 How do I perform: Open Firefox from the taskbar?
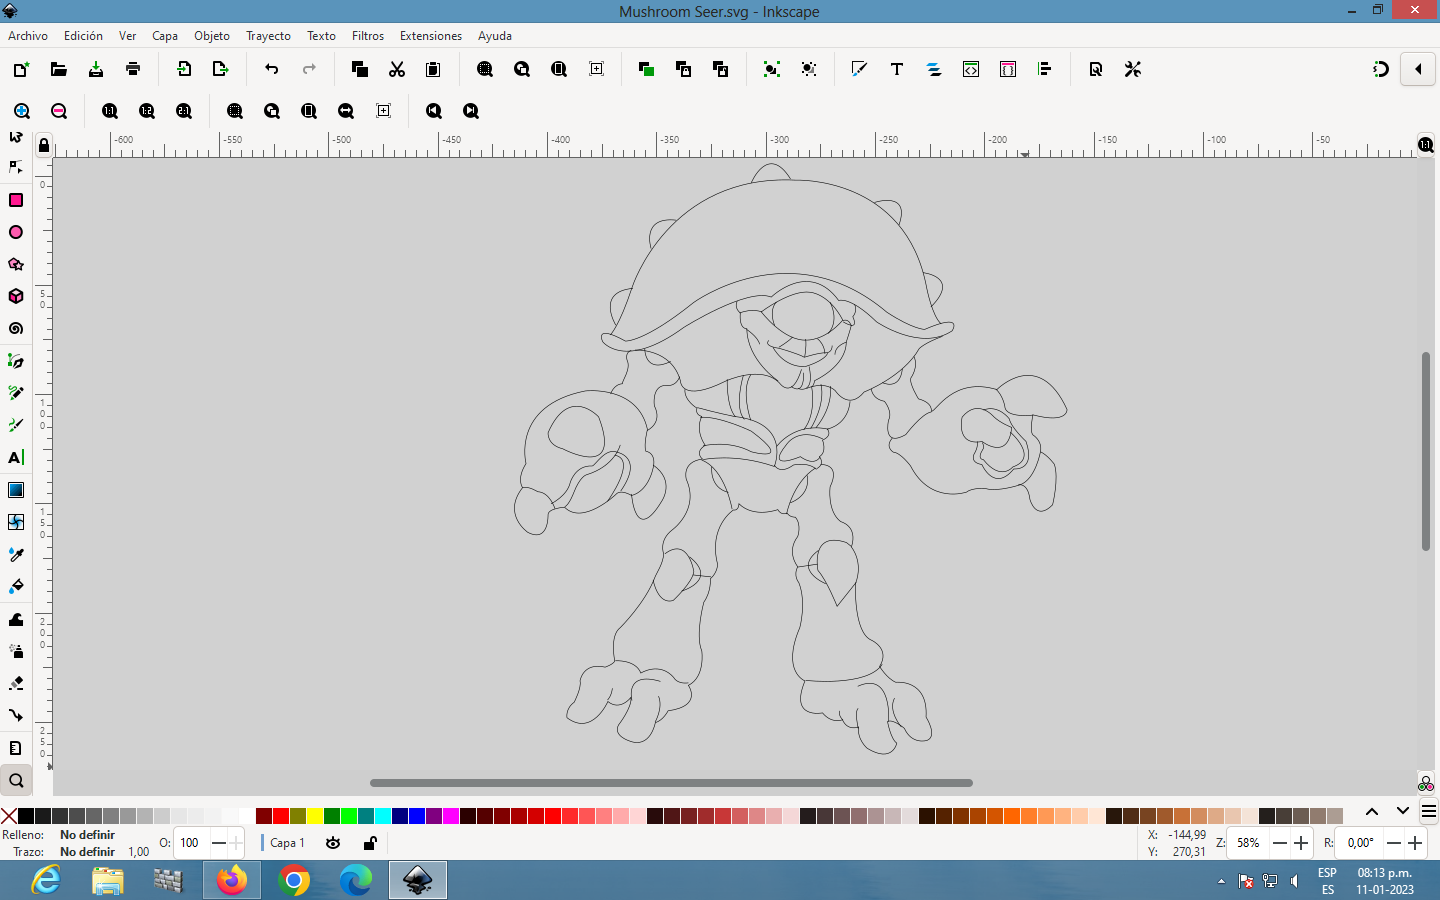pos(232,881)
